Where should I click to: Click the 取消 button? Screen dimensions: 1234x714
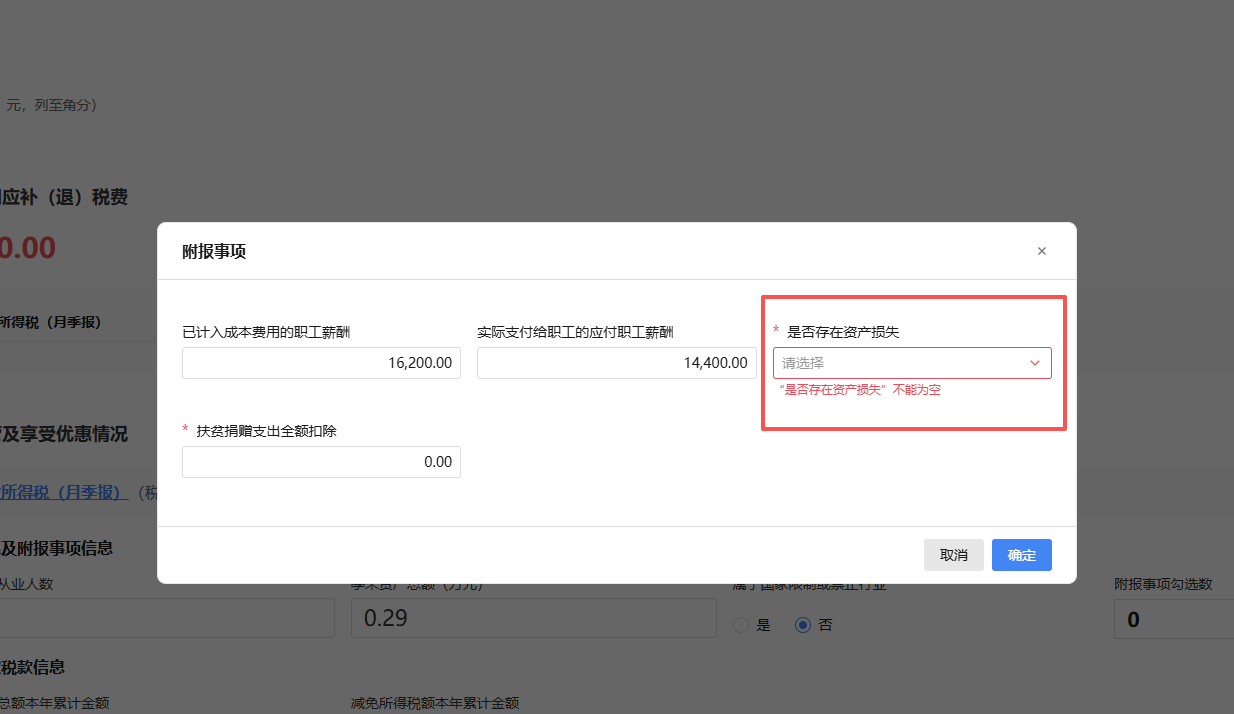(953, 555)
